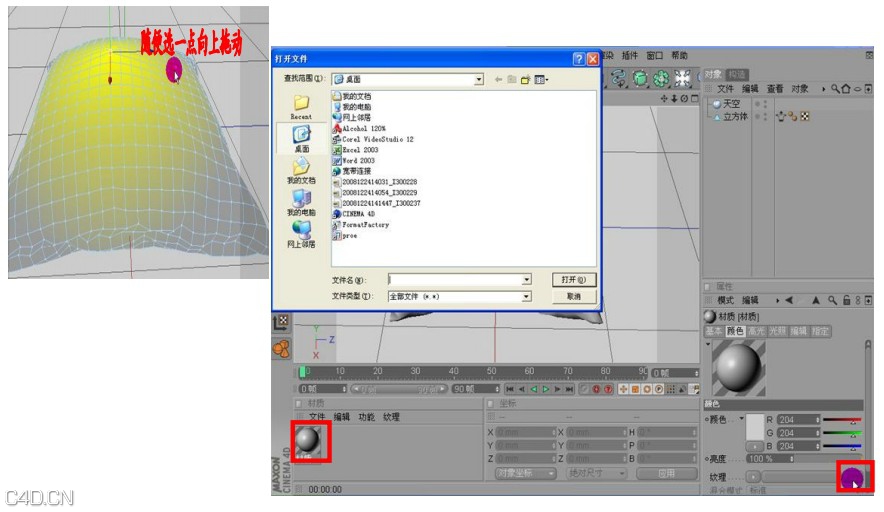Click the search magnifier in Object manager
This screenshot has height=512, width=884.
point(835,89)
